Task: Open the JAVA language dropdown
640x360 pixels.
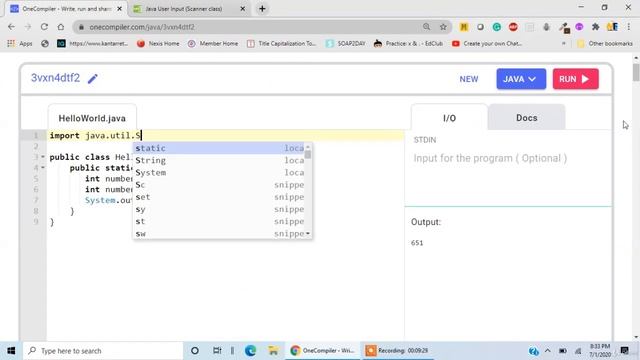Action: [x=521, y=79]
